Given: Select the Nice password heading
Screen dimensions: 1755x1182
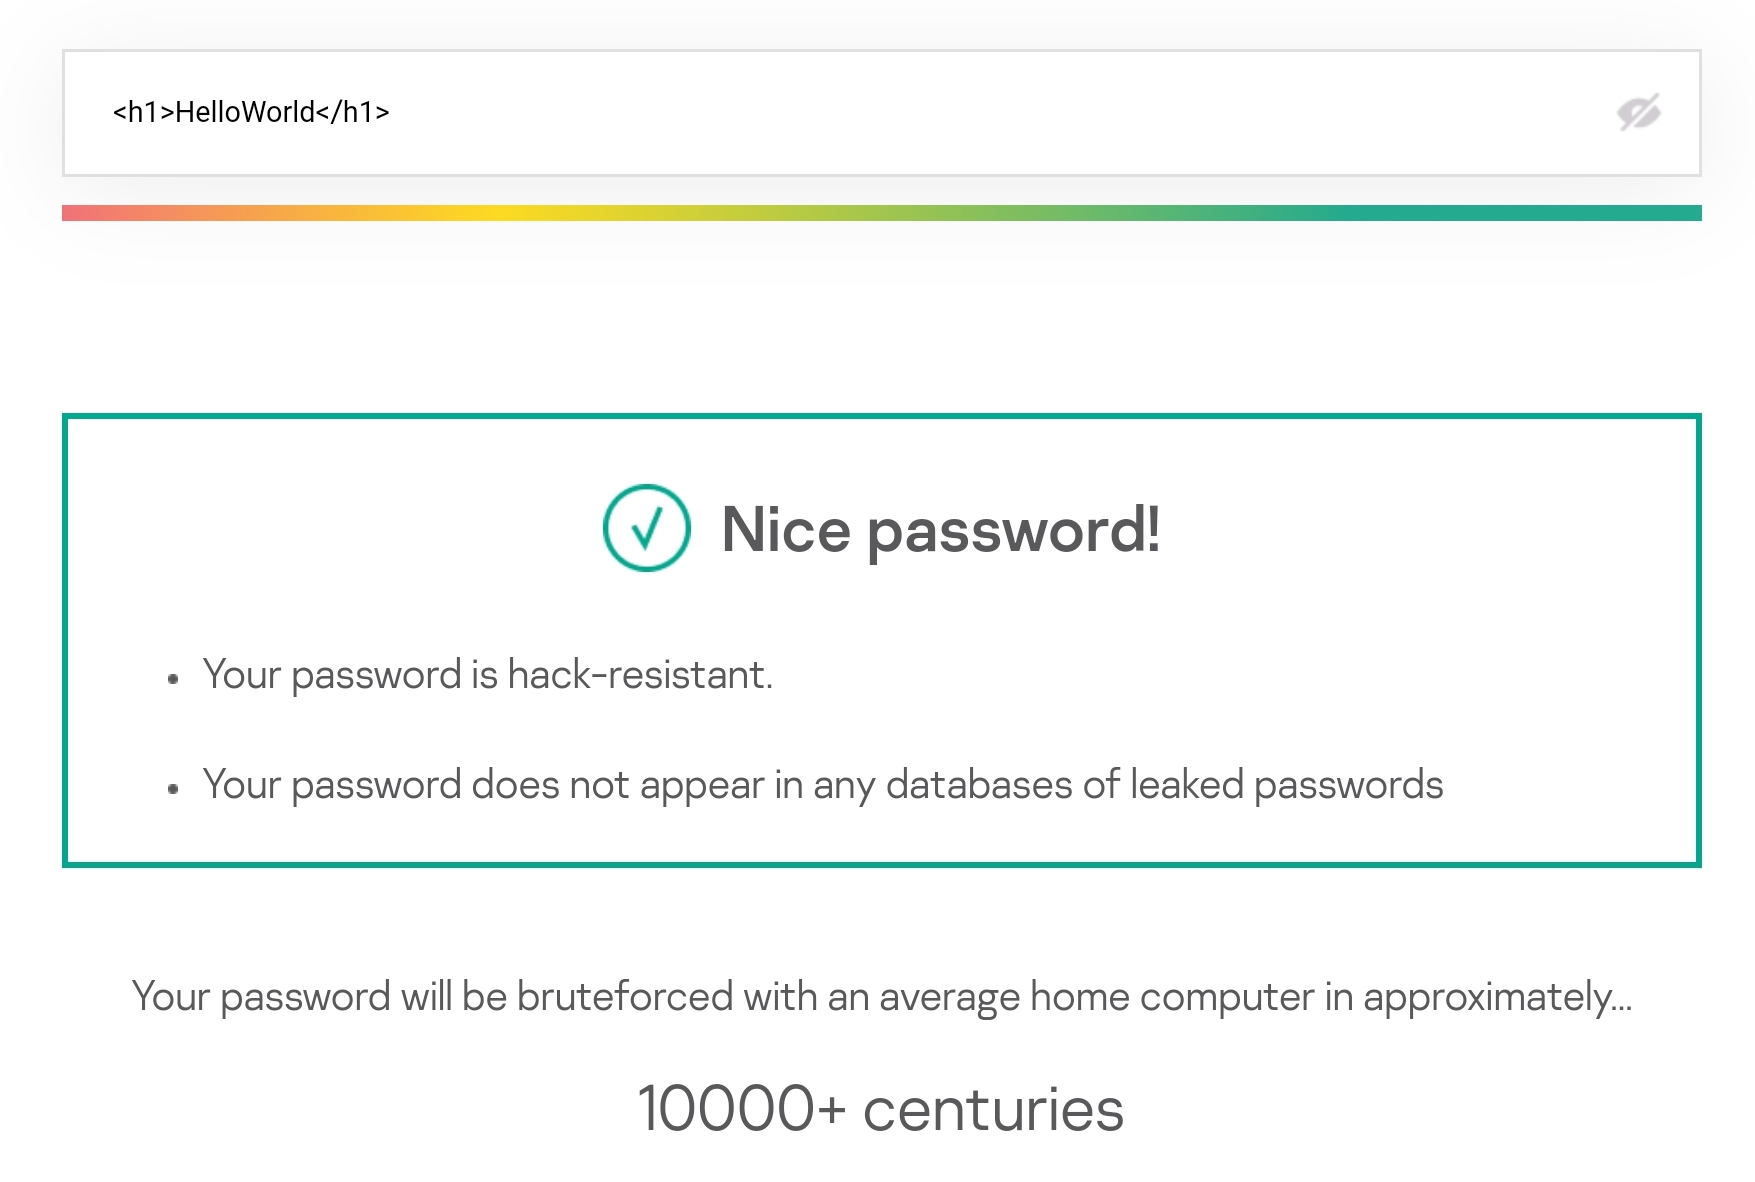Looking at the screenshot, I should (x=942, y=530).
